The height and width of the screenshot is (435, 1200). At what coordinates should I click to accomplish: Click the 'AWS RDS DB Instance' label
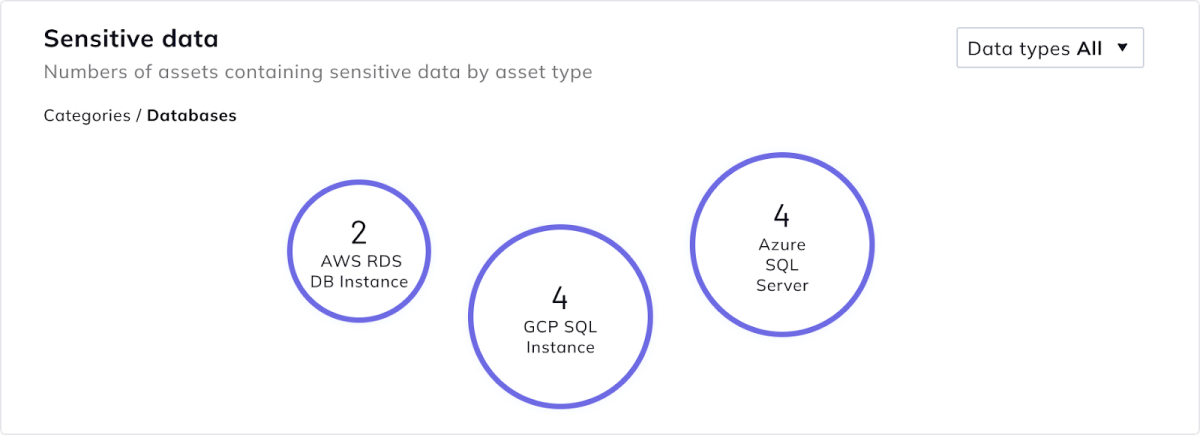point(359,271)
